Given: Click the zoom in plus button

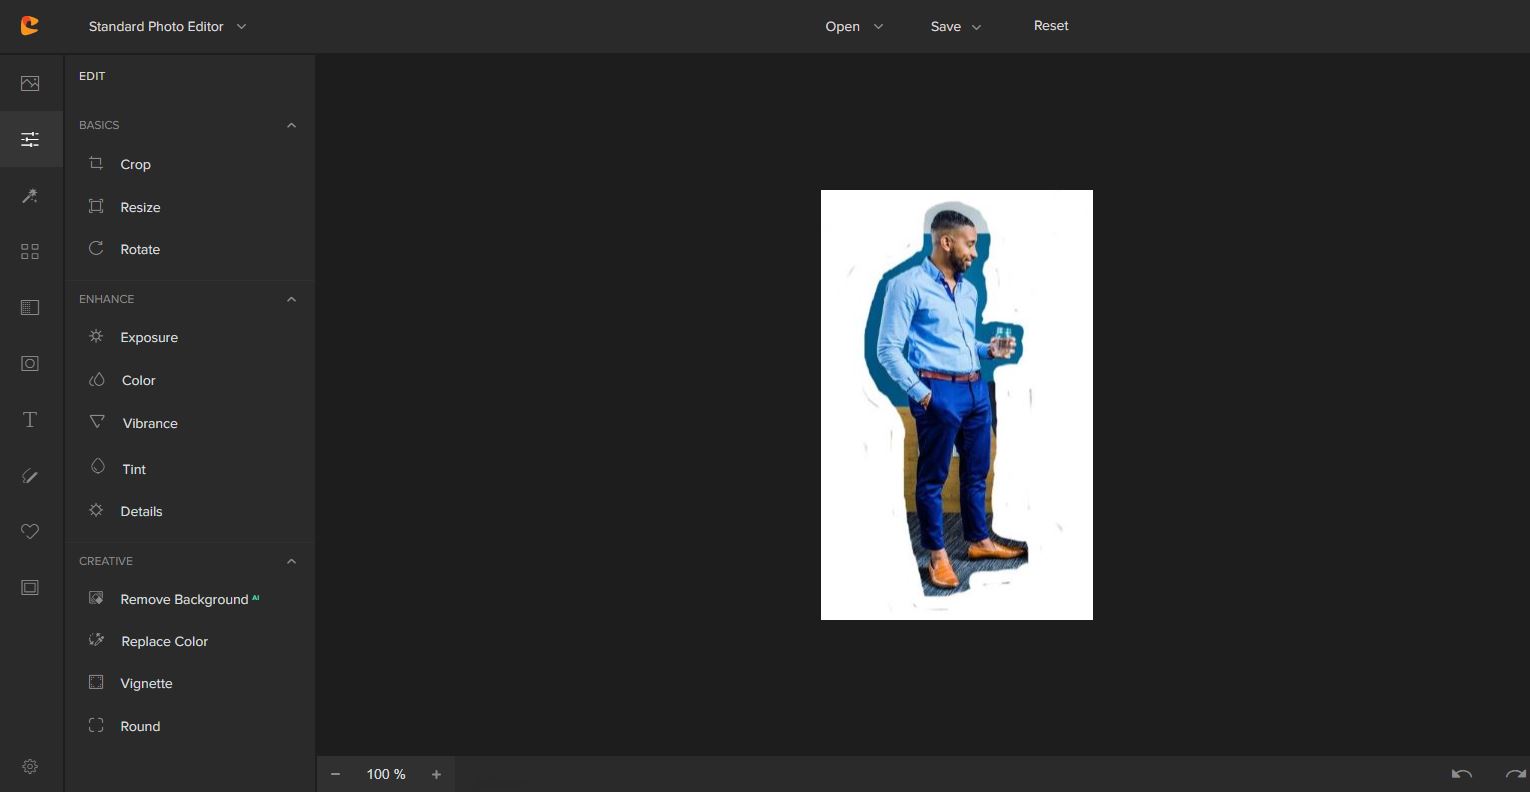Looking at the screenshot, I should point(436,774).
